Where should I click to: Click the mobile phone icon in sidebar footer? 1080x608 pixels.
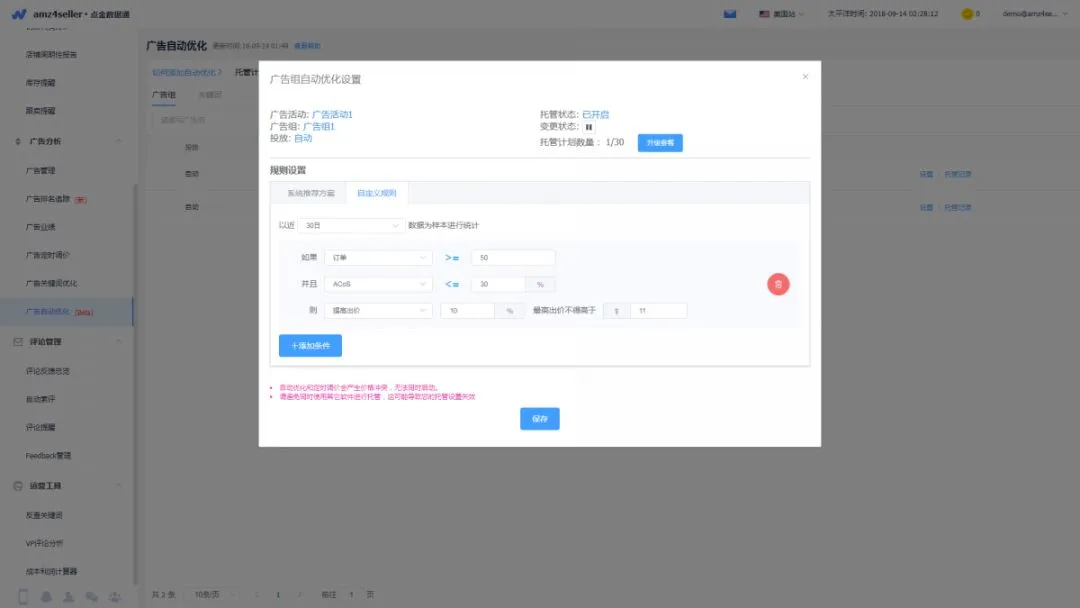click(23, 597)
